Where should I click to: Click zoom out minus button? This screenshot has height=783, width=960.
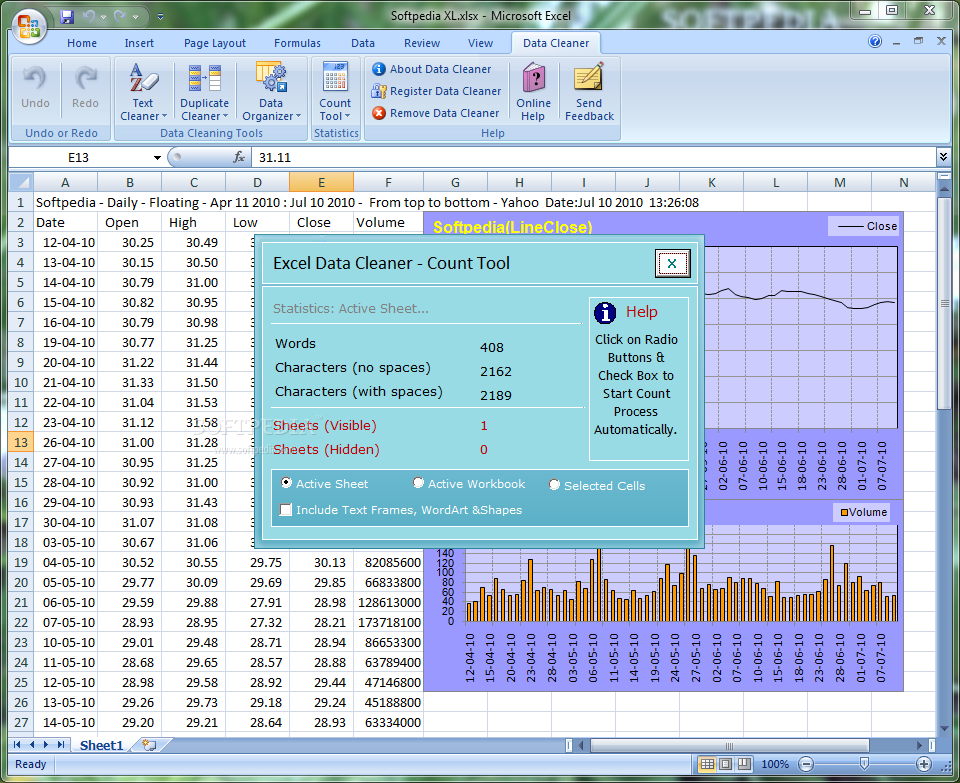[806, 764]
